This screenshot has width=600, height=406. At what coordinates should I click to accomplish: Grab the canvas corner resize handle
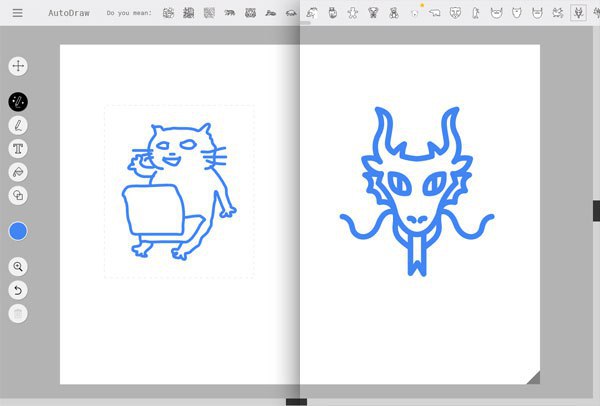pos(534,377)
